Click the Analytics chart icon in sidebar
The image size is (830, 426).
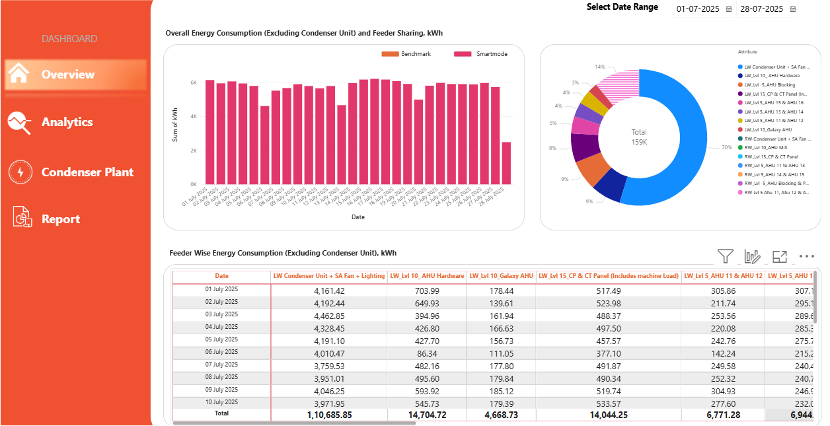(x=20, y=122)
